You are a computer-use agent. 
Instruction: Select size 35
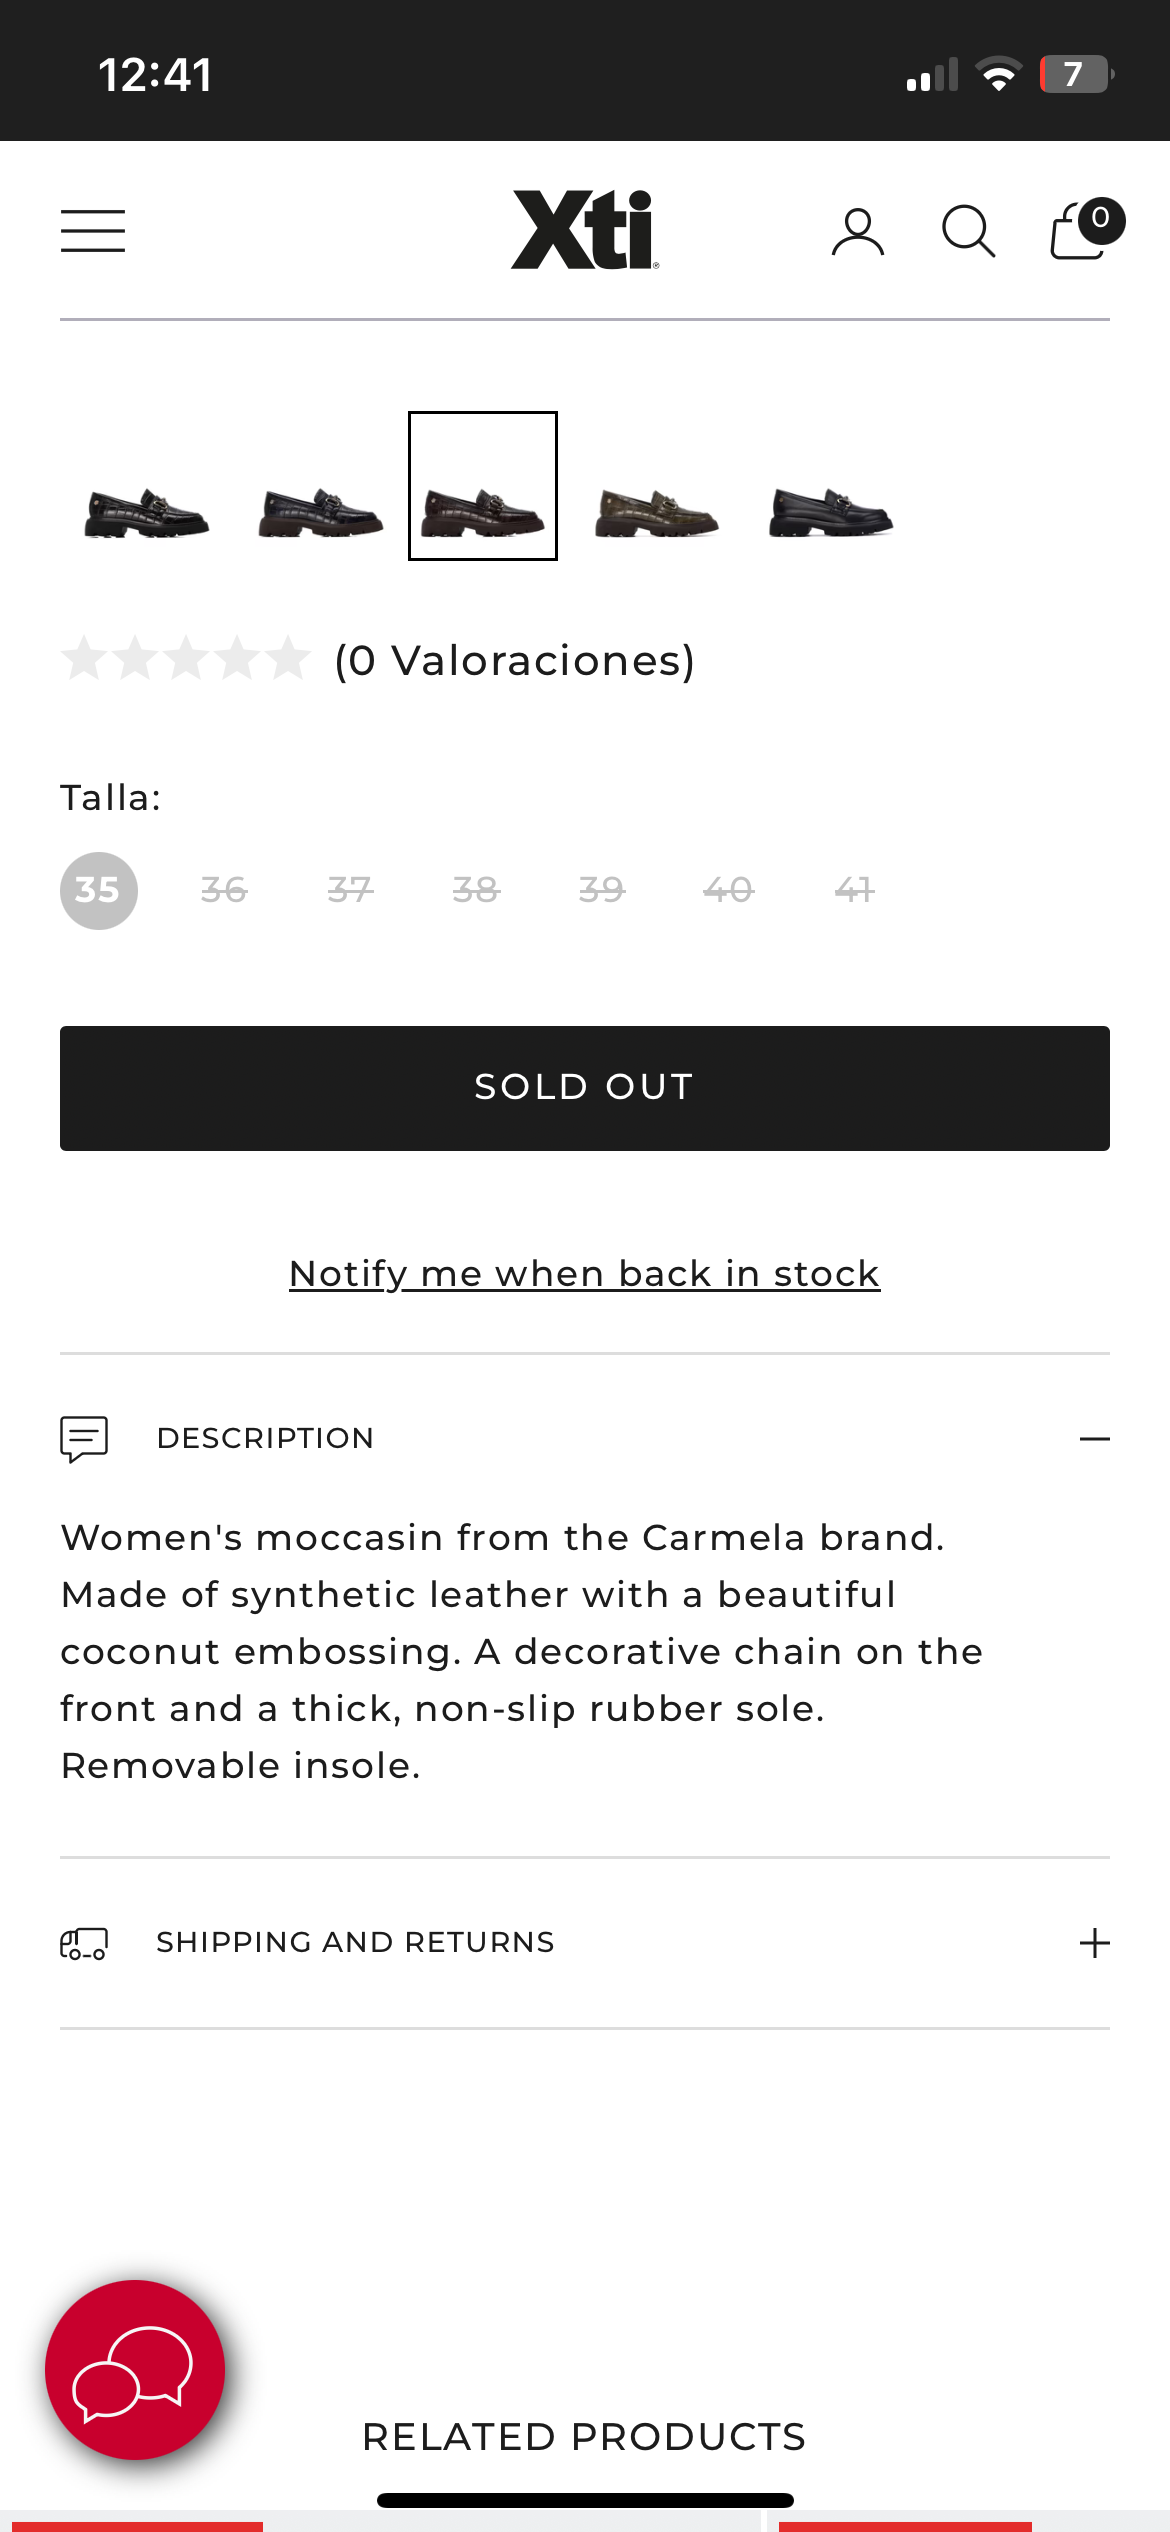coord(98,890)
